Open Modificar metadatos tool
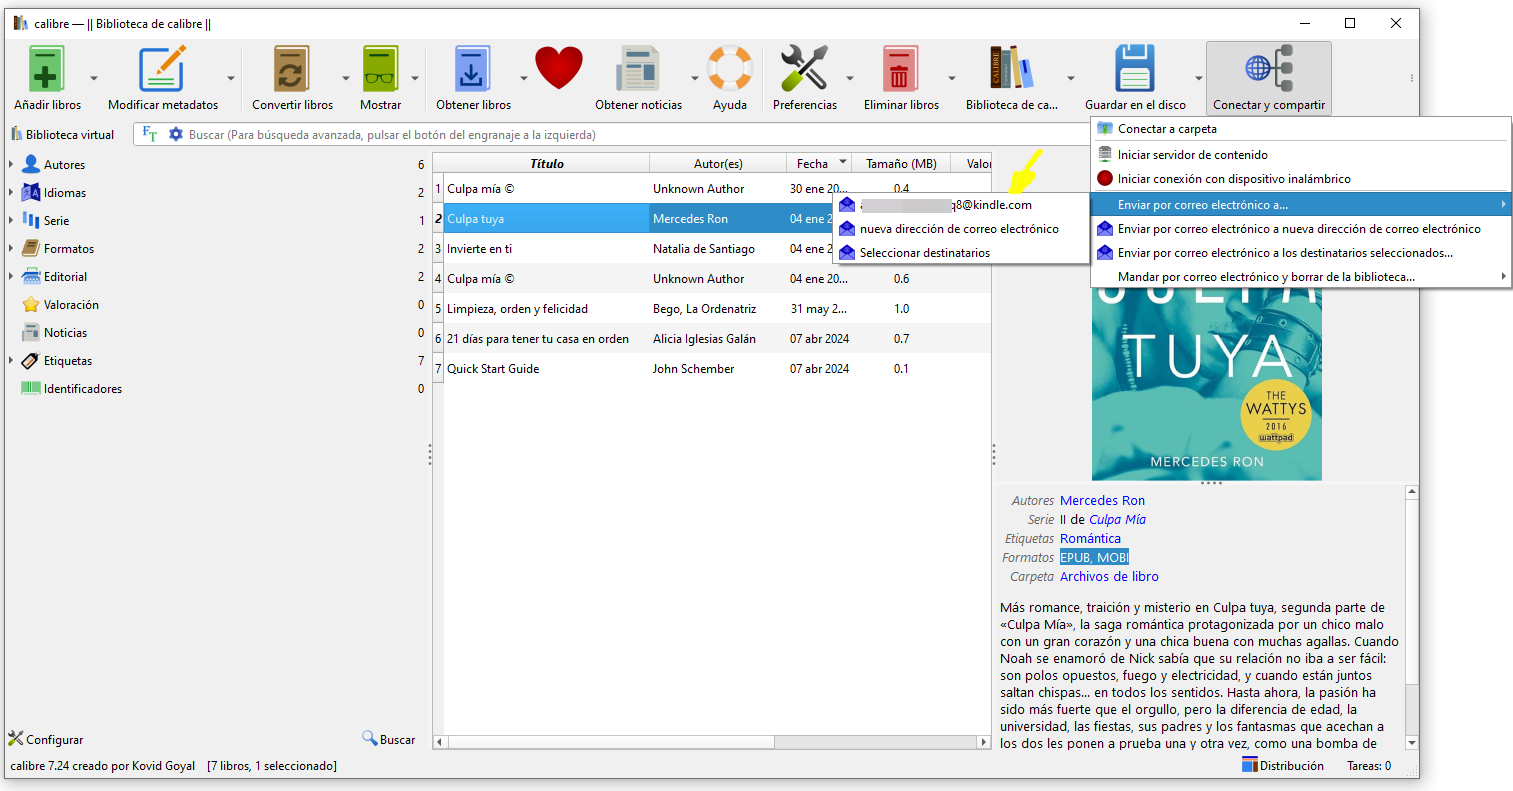1513x791 pixels. click(x=162, y=70)
